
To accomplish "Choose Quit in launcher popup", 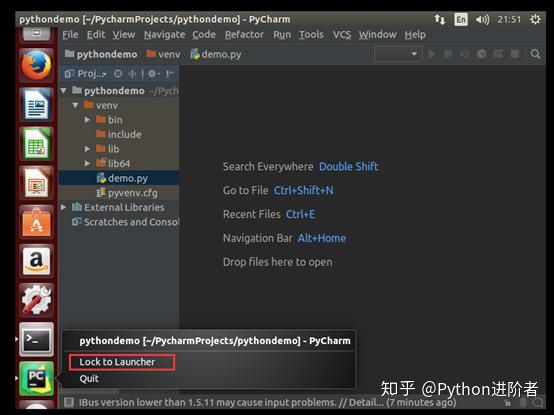I will click(89, 379).
